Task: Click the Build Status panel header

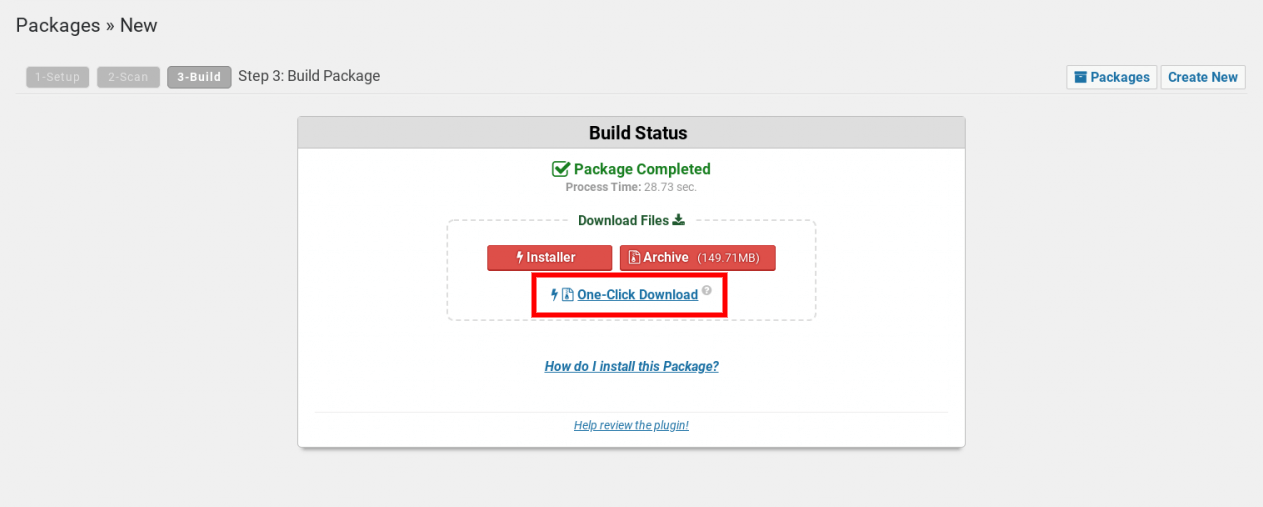Action: pyautogui.click(x=631, y=133)
